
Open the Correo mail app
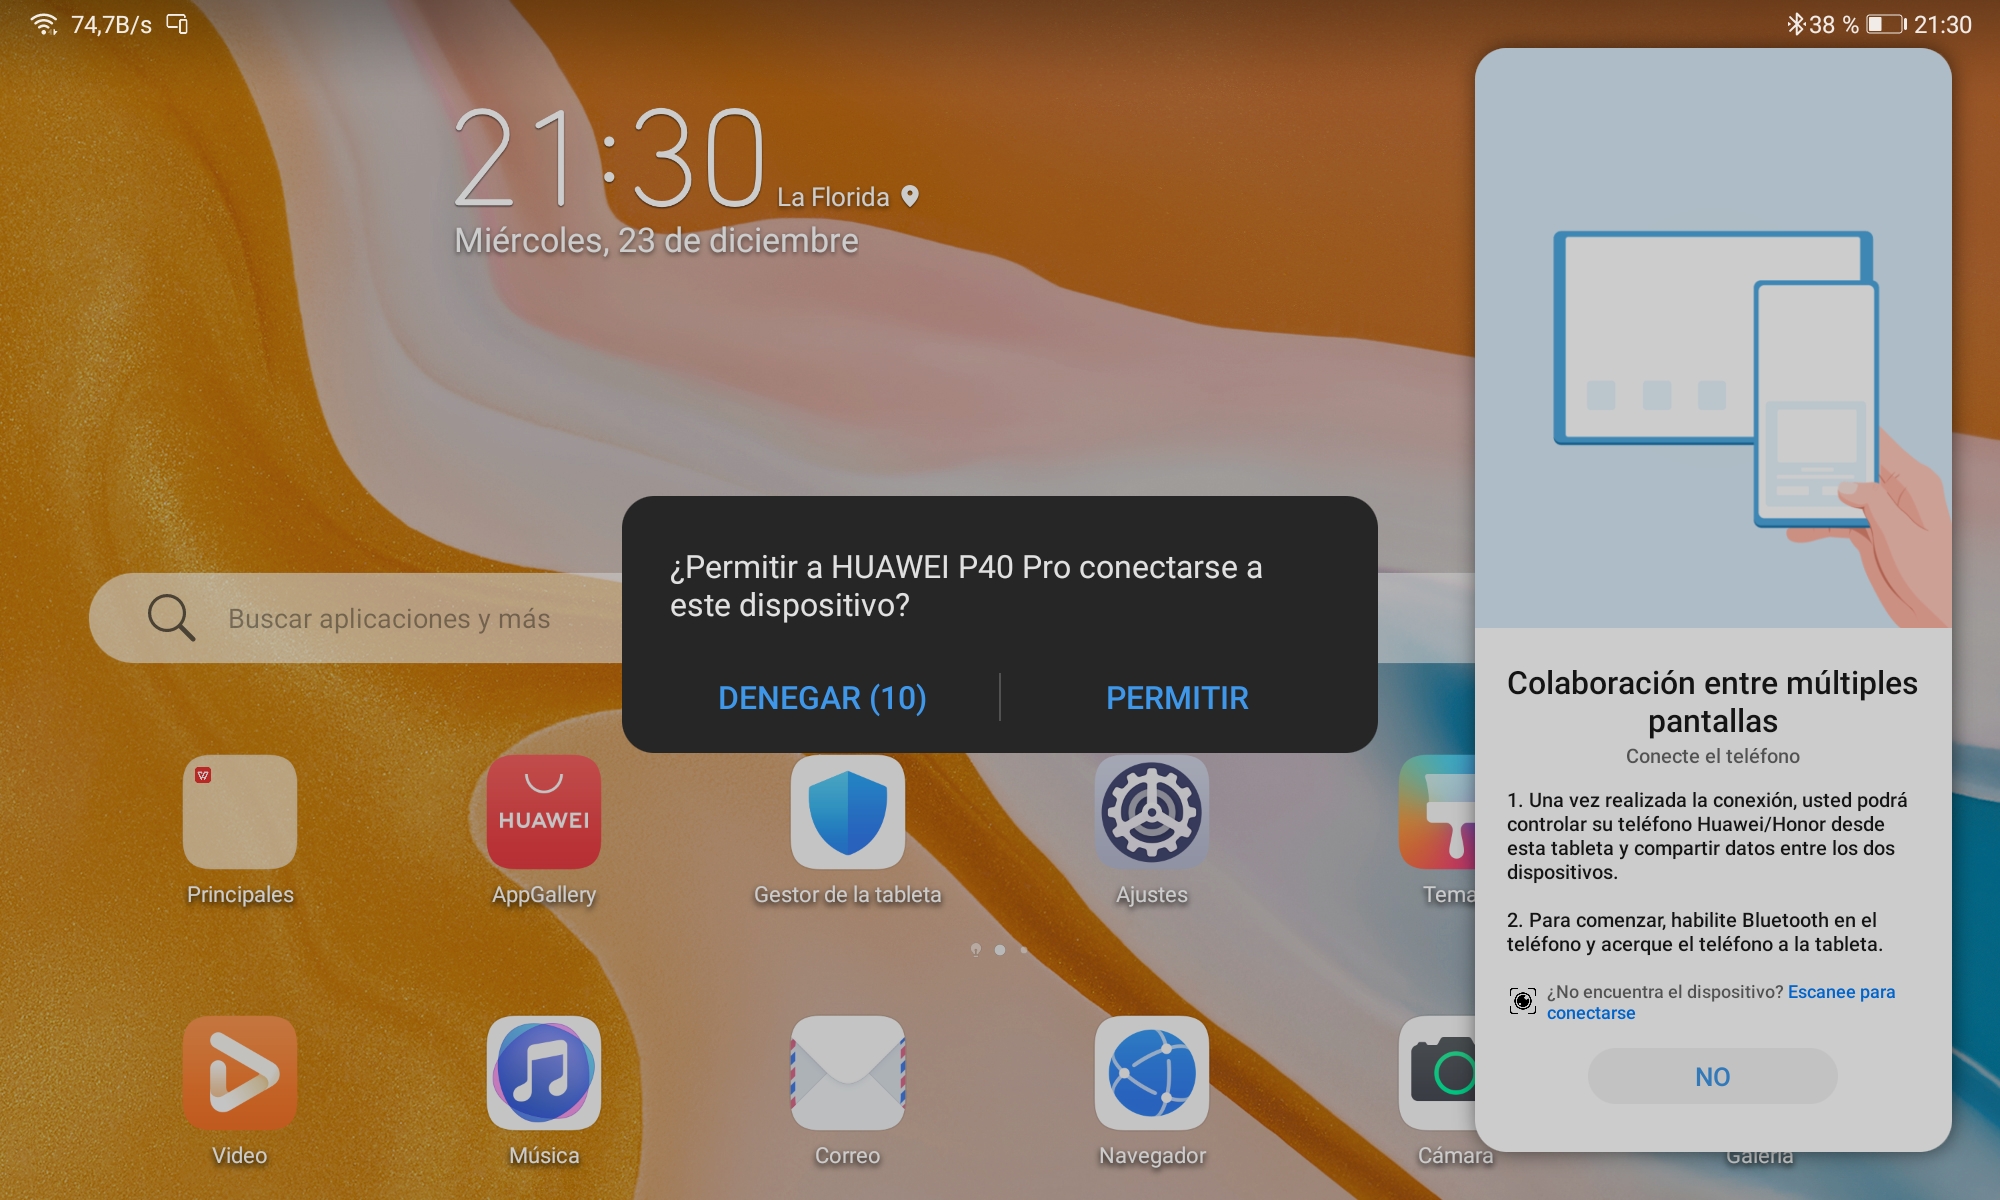pos(847,1073)
